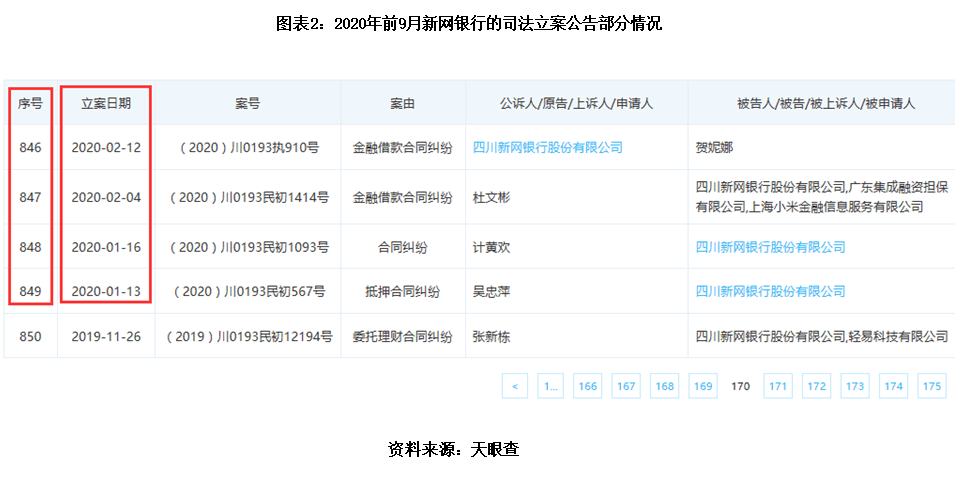Screen dimensions: 955x487
Task: Select sequence number 848 cell
Action: tap(30, 247)
